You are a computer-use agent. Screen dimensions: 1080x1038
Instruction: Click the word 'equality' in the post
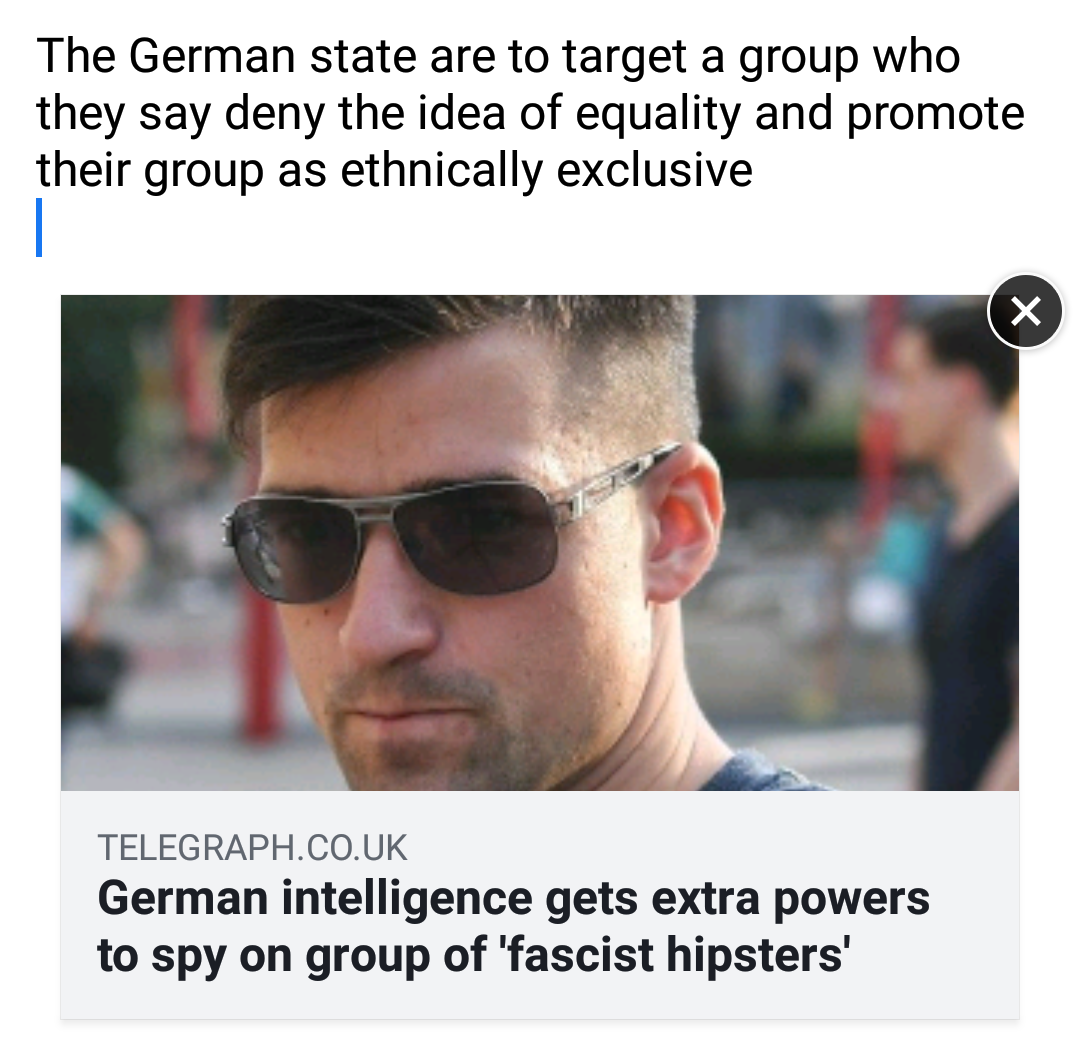[658, 114]
